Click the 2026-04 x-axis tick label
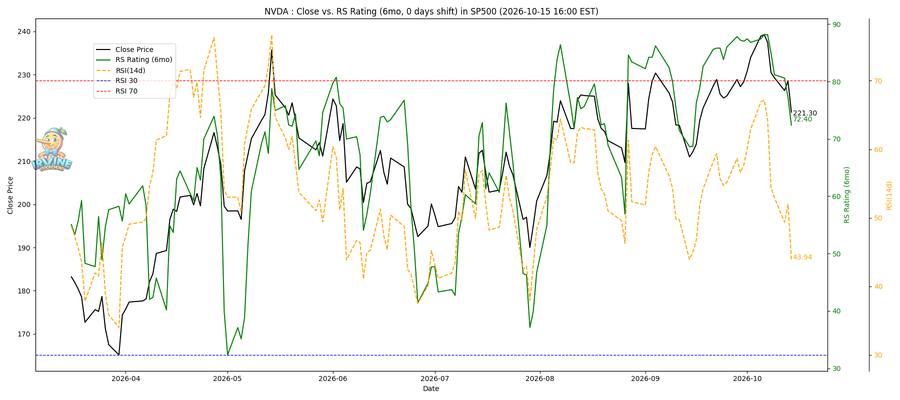Screen dimensions: 900x400 (x=124, y=379)
